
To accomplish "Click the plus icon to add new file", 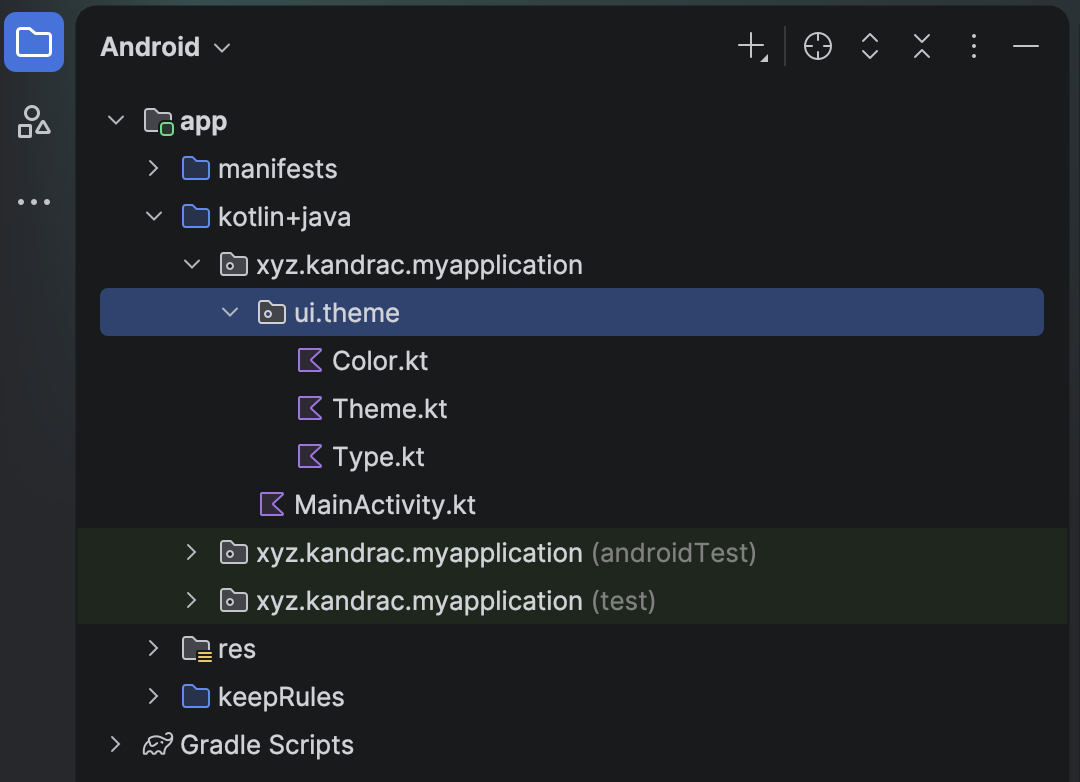I will point(752,47).
